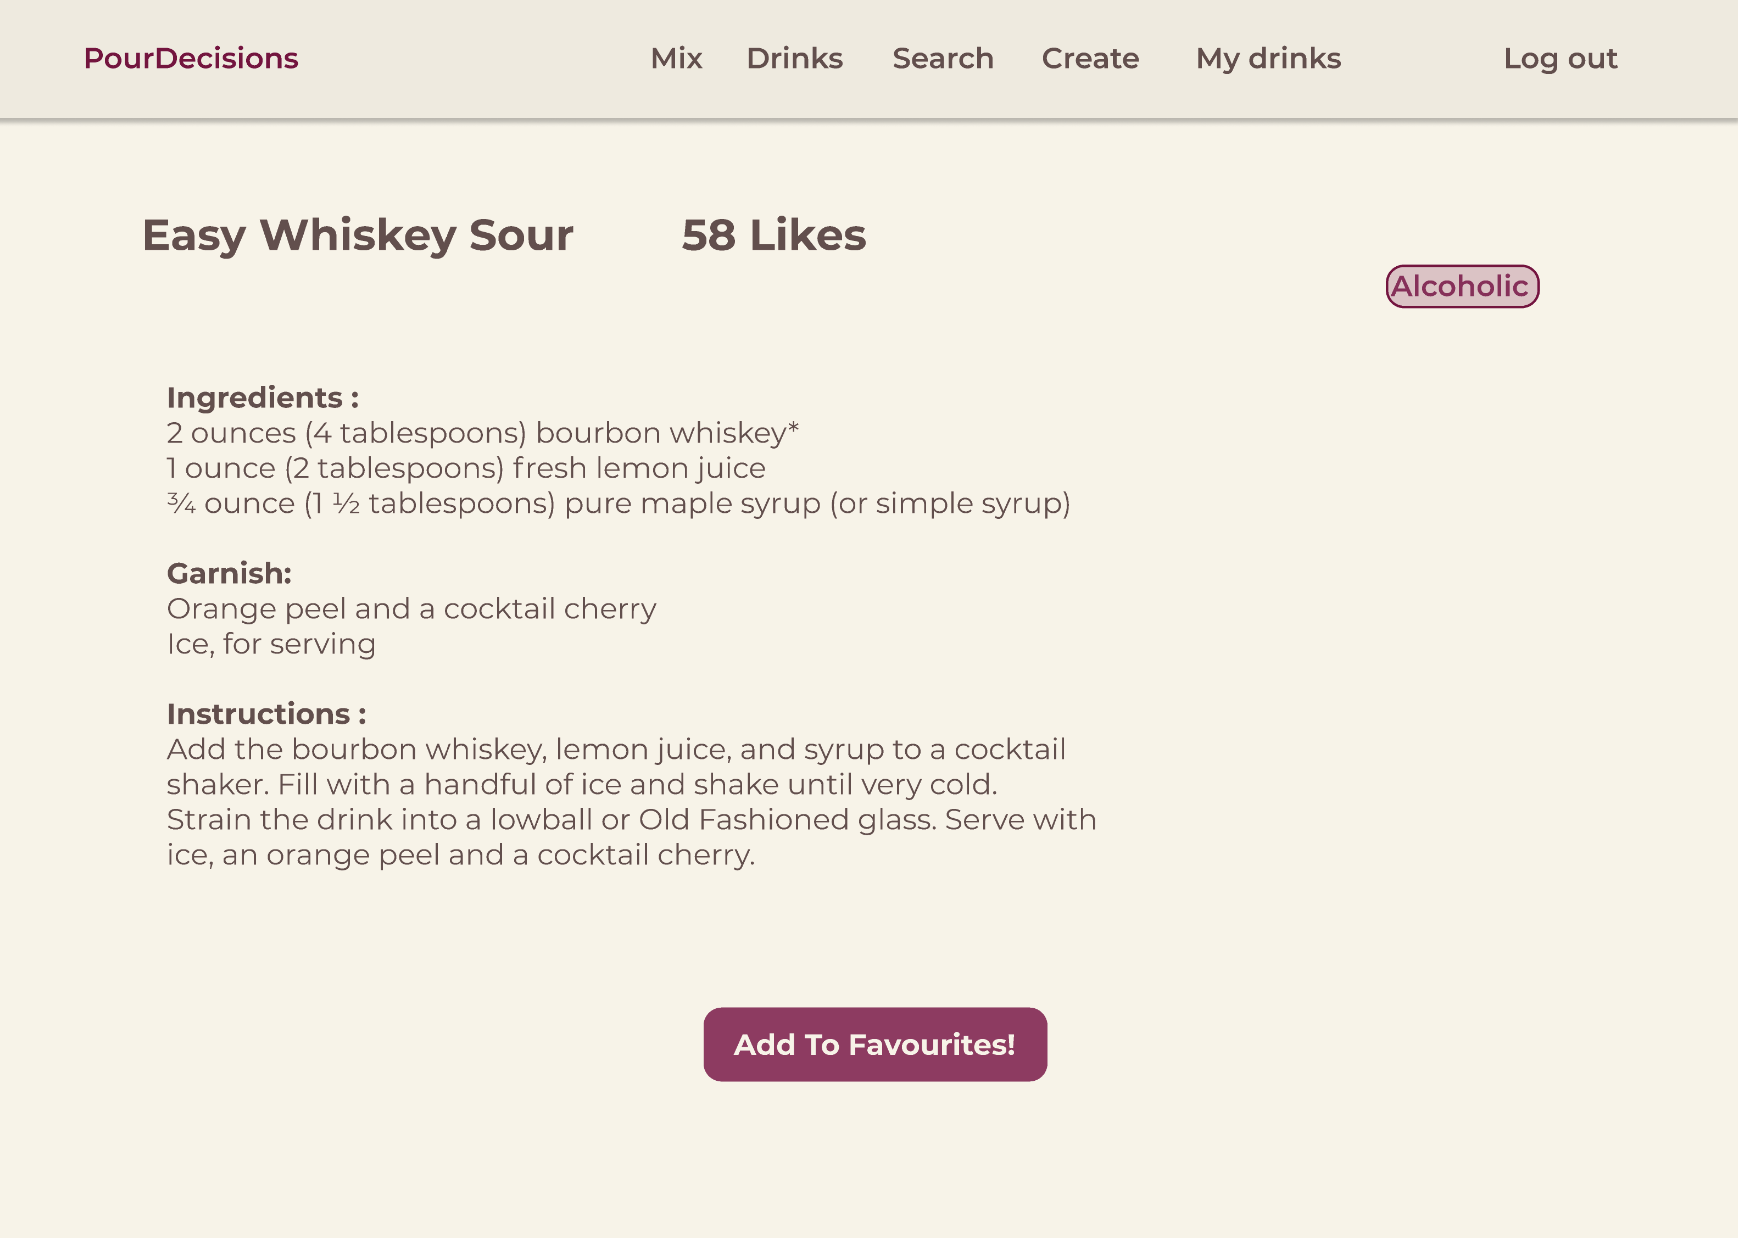This screenshot has height=1238, width=1738.
Task: Click the Add To Favourites! button
Action: [x=875, y=1044]
